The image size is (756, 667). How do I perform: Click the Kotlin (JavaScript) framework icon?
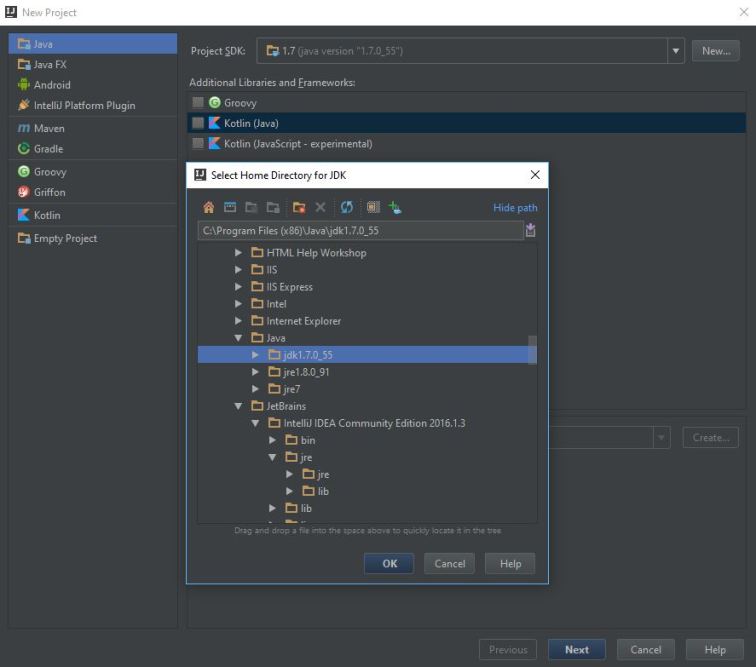pos(215,143)
